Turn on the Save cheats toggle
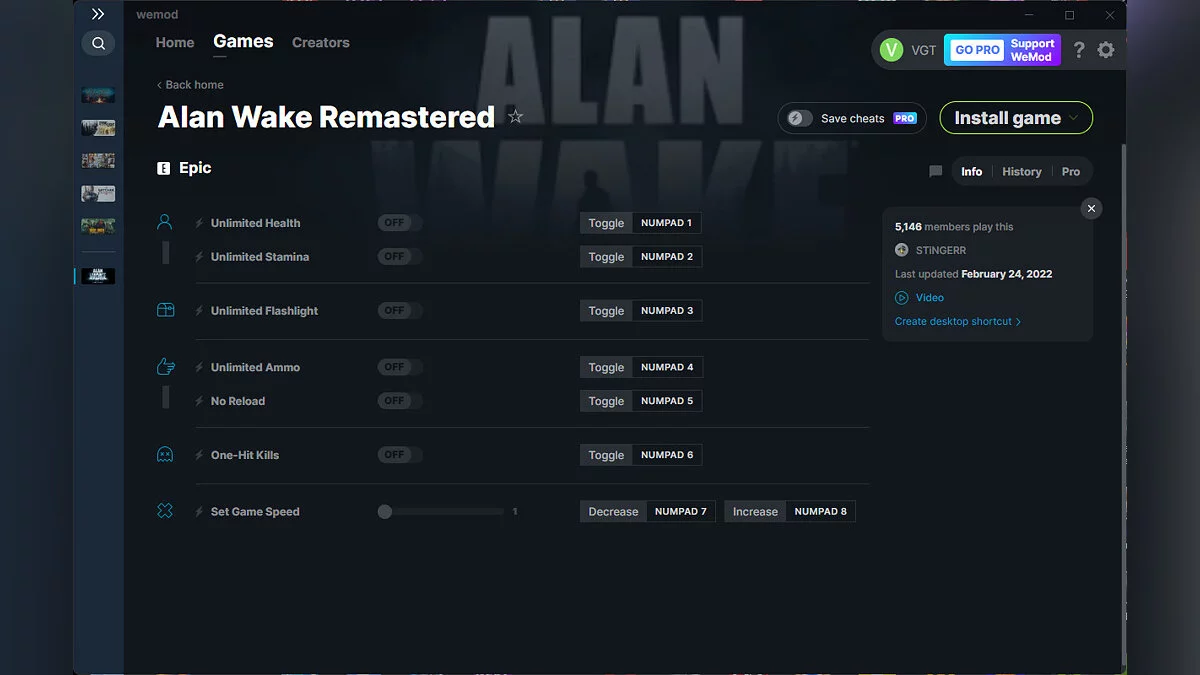 [798, 117]
